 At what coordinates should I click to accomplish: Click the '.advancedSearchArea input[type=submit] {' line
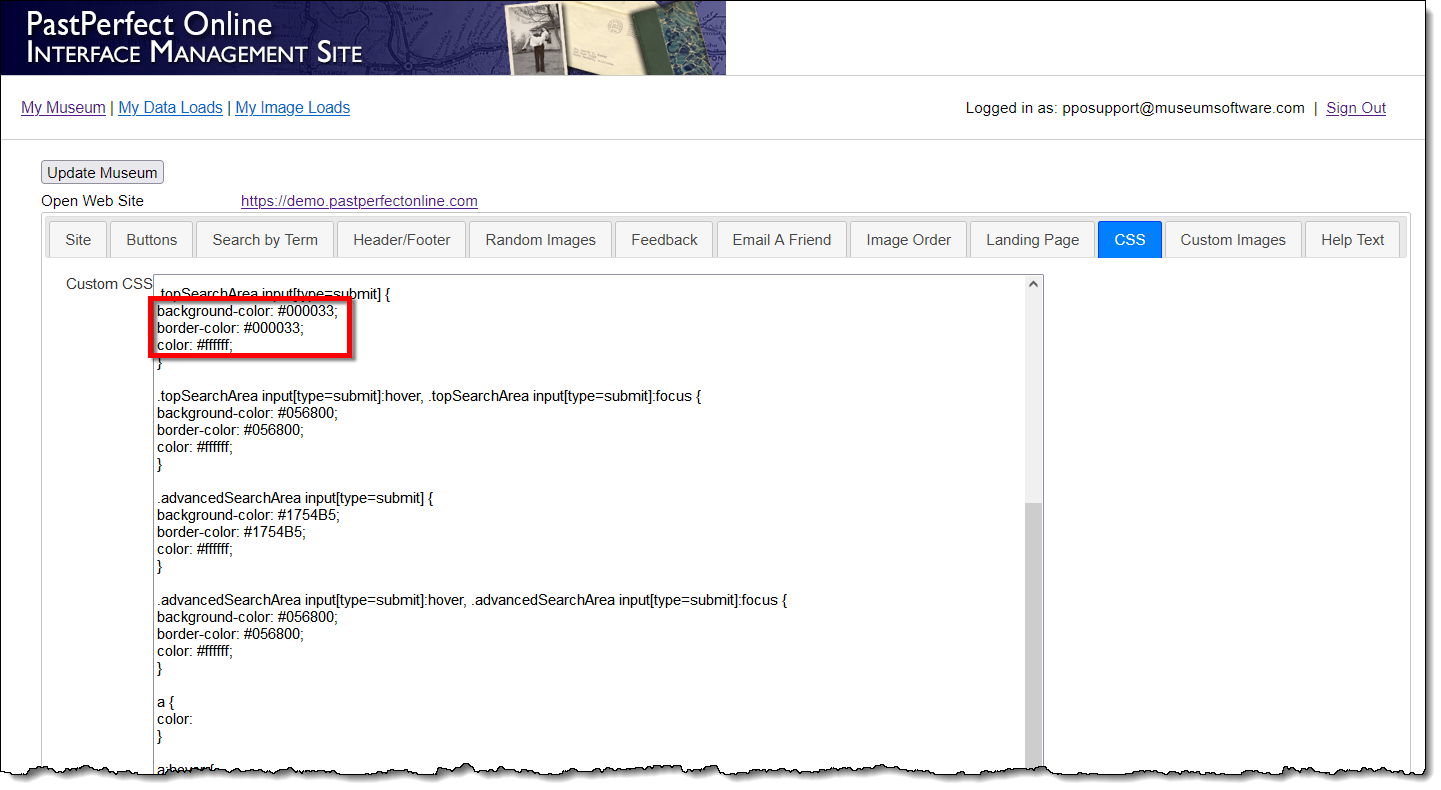click(x=294, y=498)
